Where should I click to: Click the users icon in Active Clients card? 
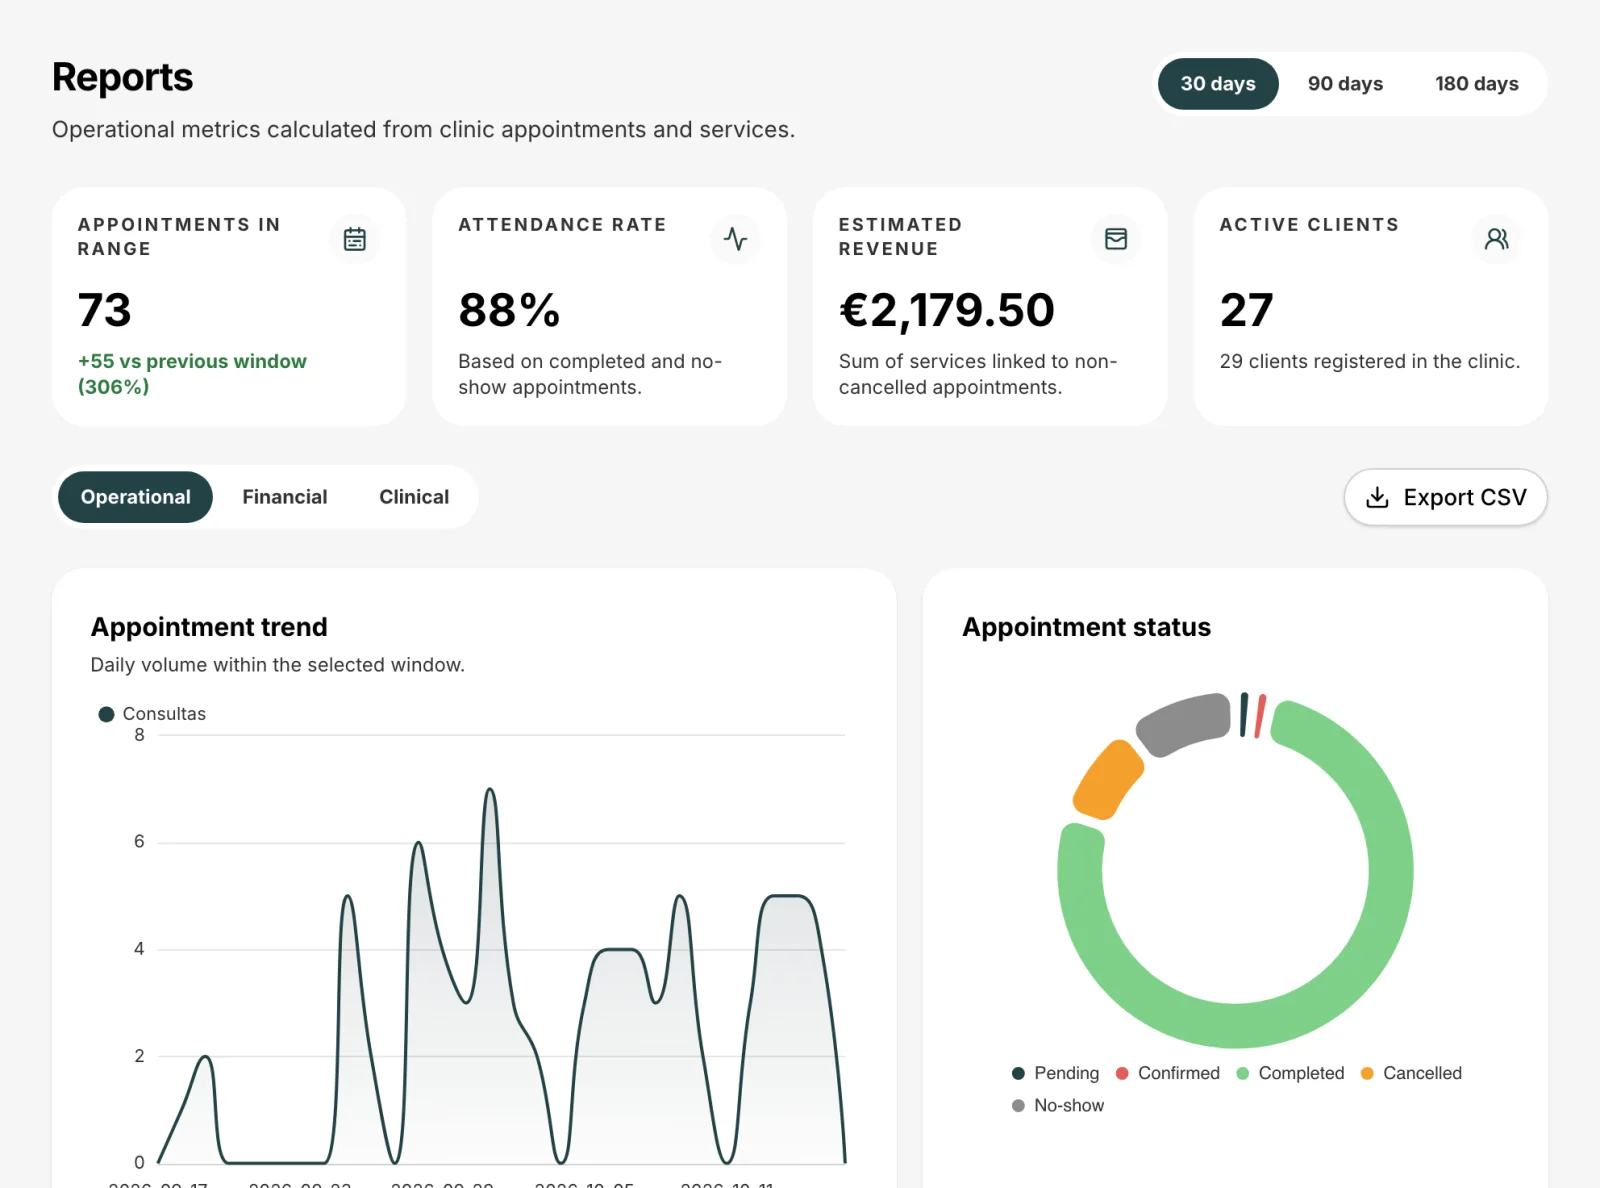tap(1497, 239)
